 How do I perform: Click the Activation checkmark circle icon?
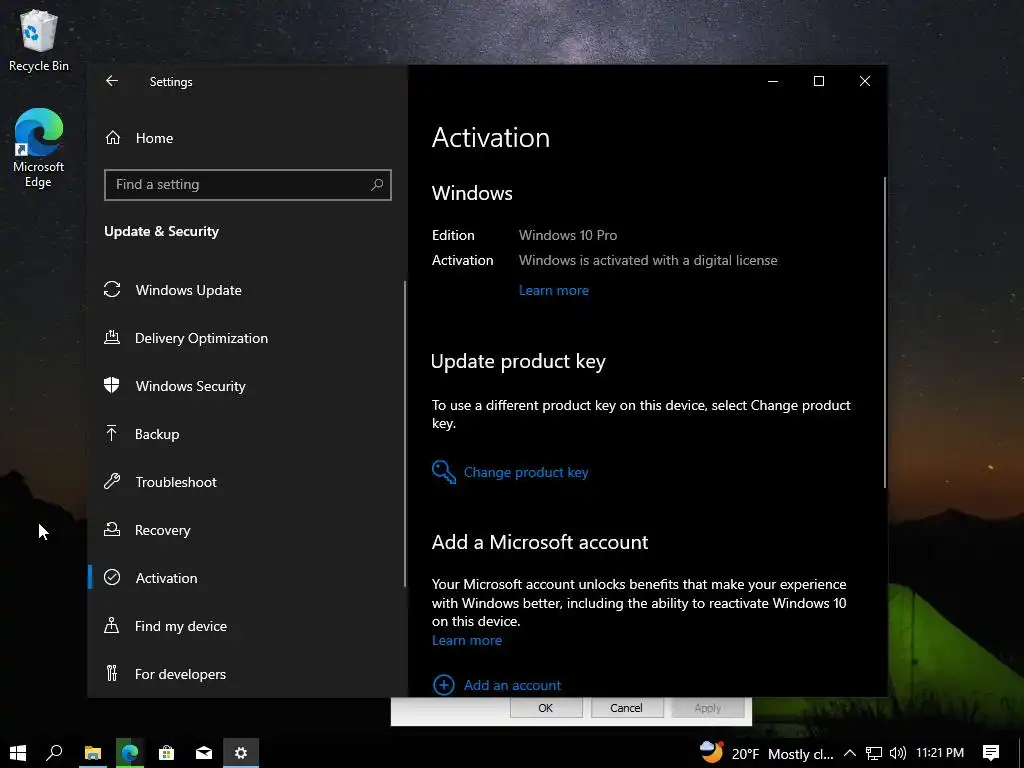click(112, 577)
